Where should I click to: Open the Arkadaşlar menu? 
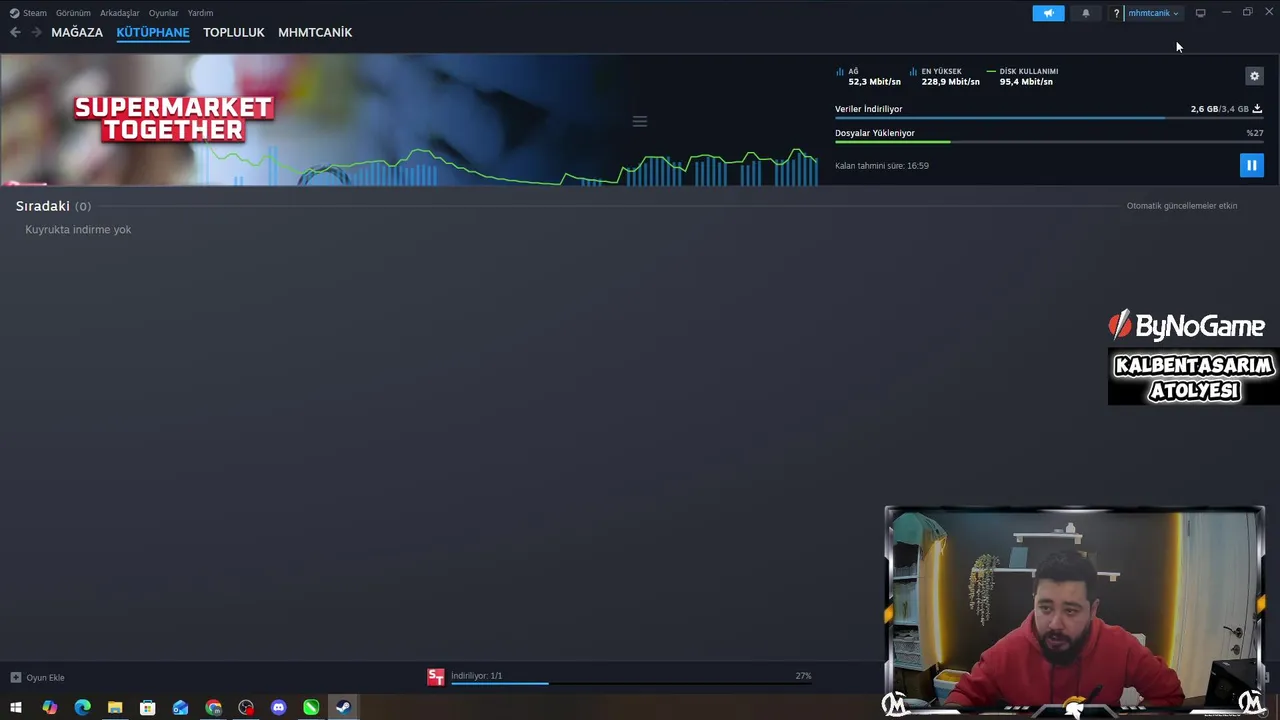click(119, 13)
